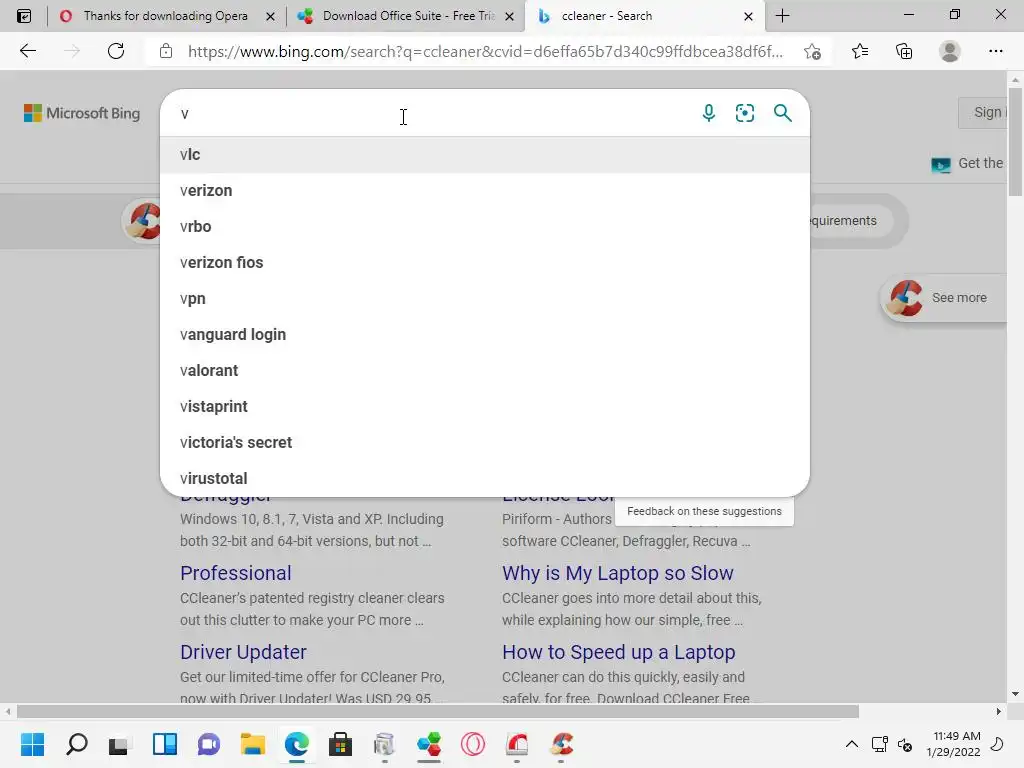This screenshot has height=768, width=1024.
Task: Choose the 'vlc' suggestion
Action: coord(485,155)
